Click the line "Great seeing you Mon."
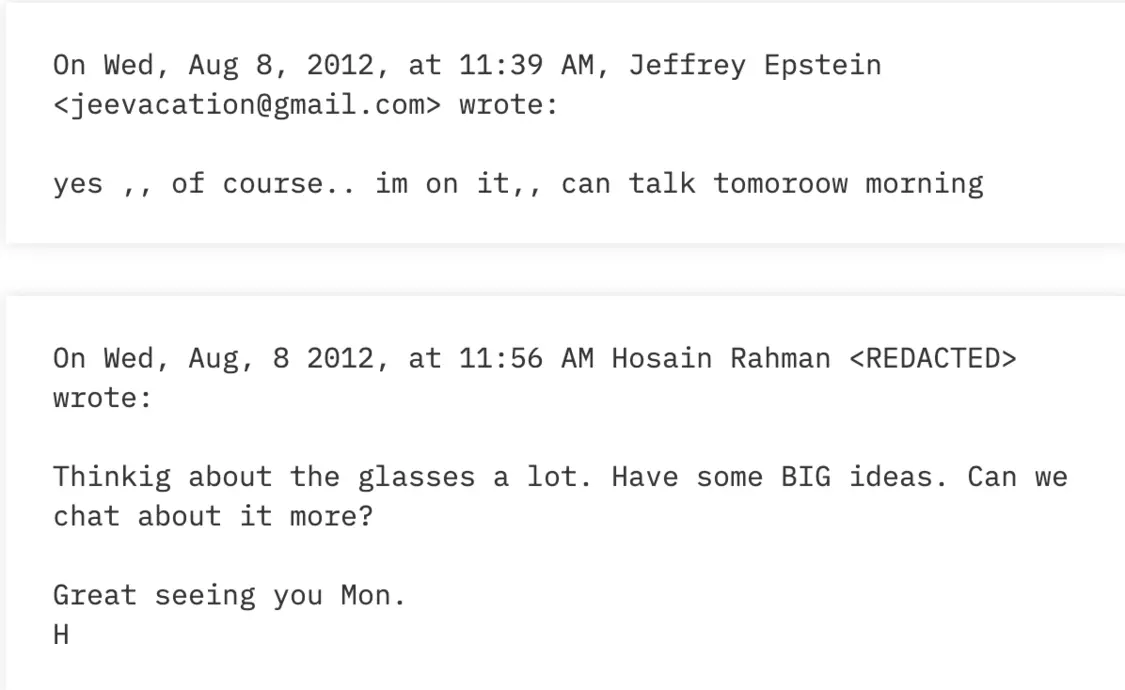Viewport: 1125px width, 690px height. pos(230,596)
